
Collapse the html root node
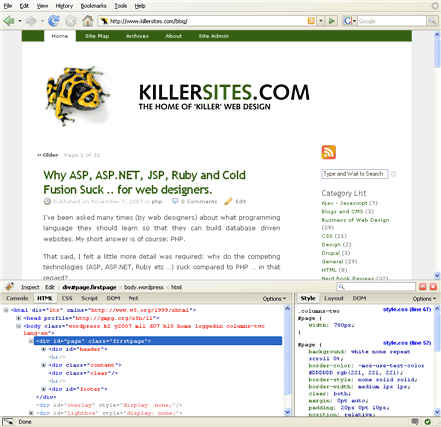pos(6,310)
